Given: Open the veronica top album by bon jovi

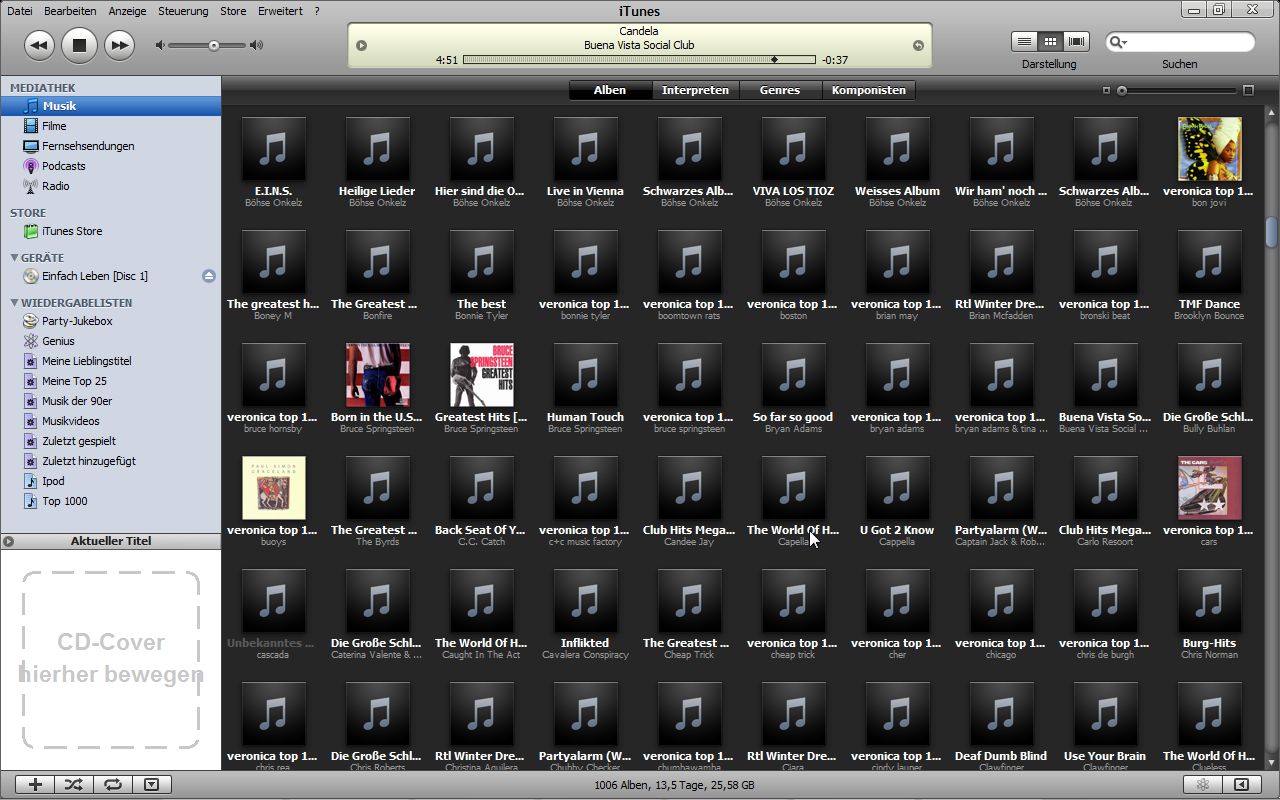Looking at the screenshot, I should click(x=1209, y=149).
